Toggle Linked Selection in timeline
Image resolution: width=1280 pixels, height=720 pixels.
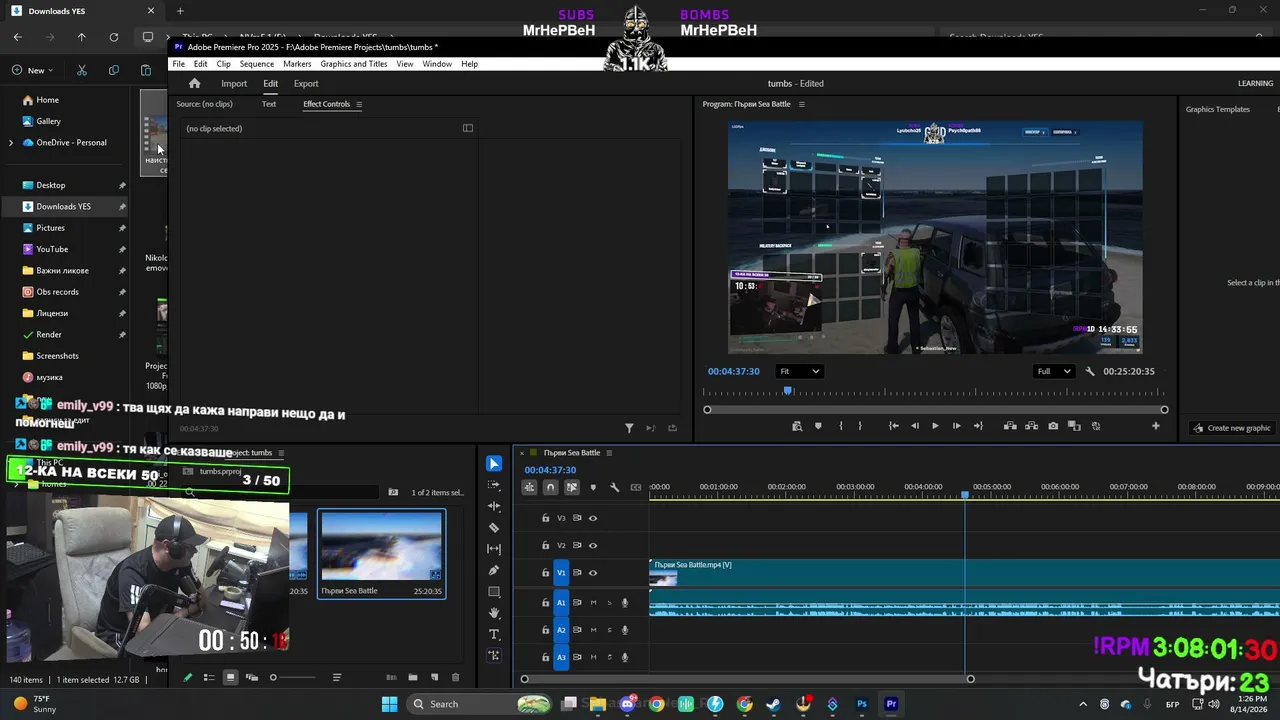[572, 487]
